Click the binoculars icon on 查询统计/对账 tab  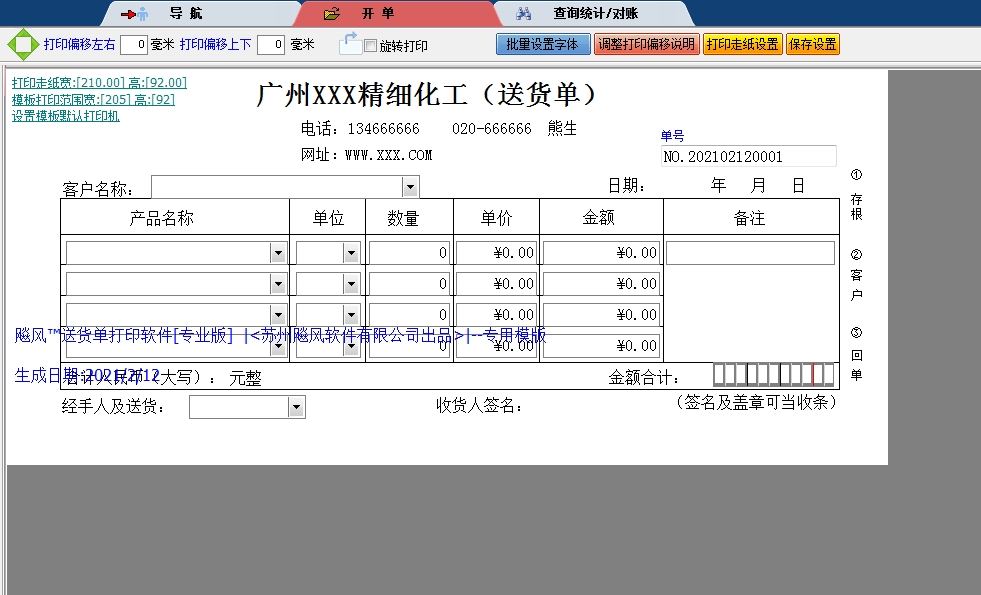click(524, 13)
